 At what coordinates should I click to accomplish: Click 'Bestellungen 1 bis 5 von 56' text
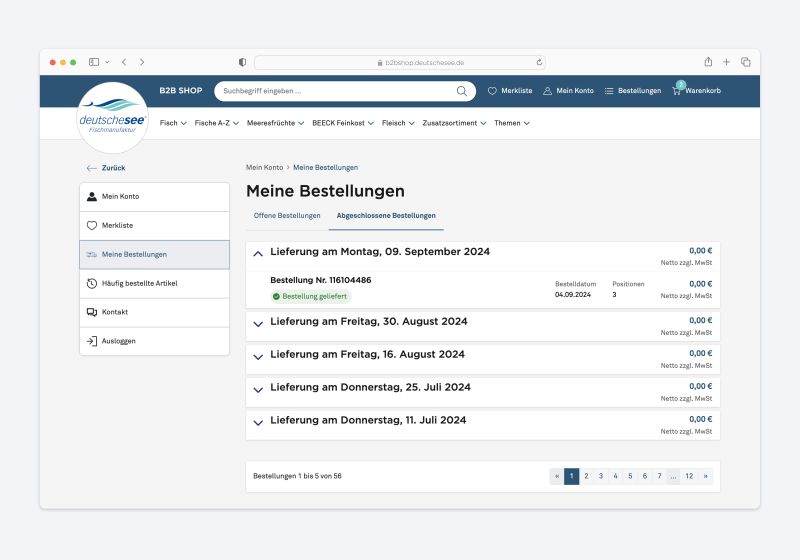(297, 476)
